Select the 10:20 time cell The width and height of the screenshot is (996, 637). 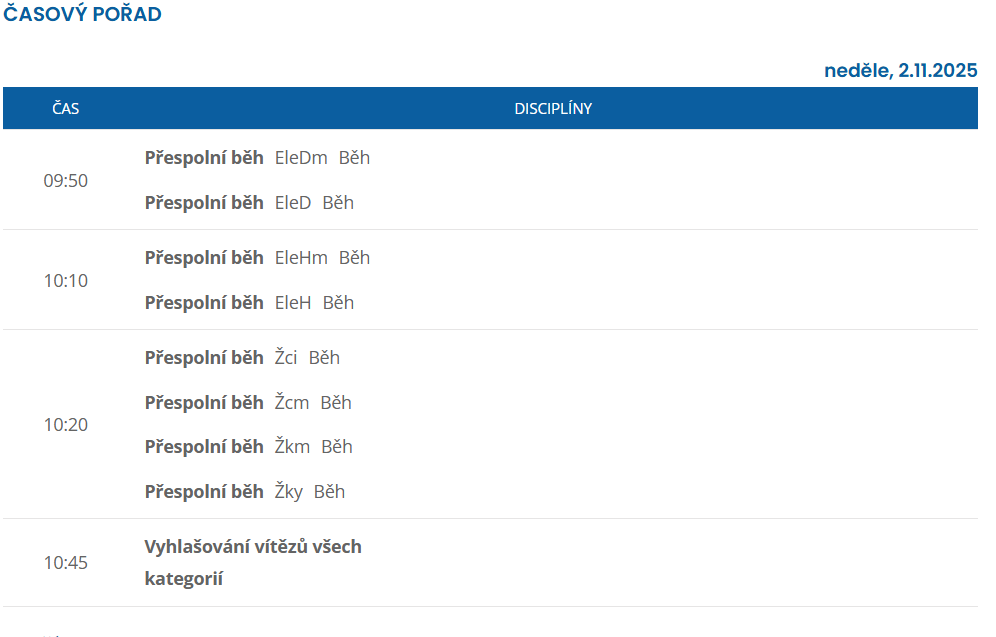click(66, 425)
